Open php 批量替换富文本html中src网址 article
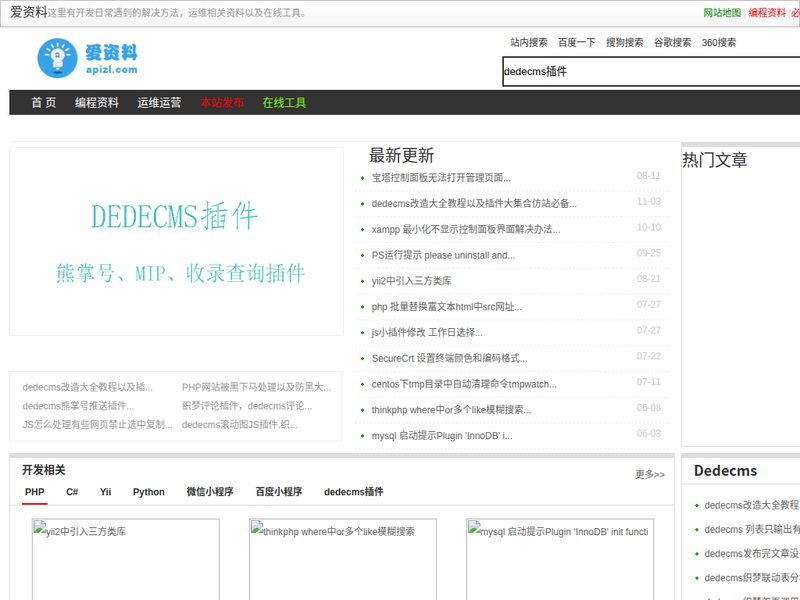This screenshot has width=800, height=600. 446,307
